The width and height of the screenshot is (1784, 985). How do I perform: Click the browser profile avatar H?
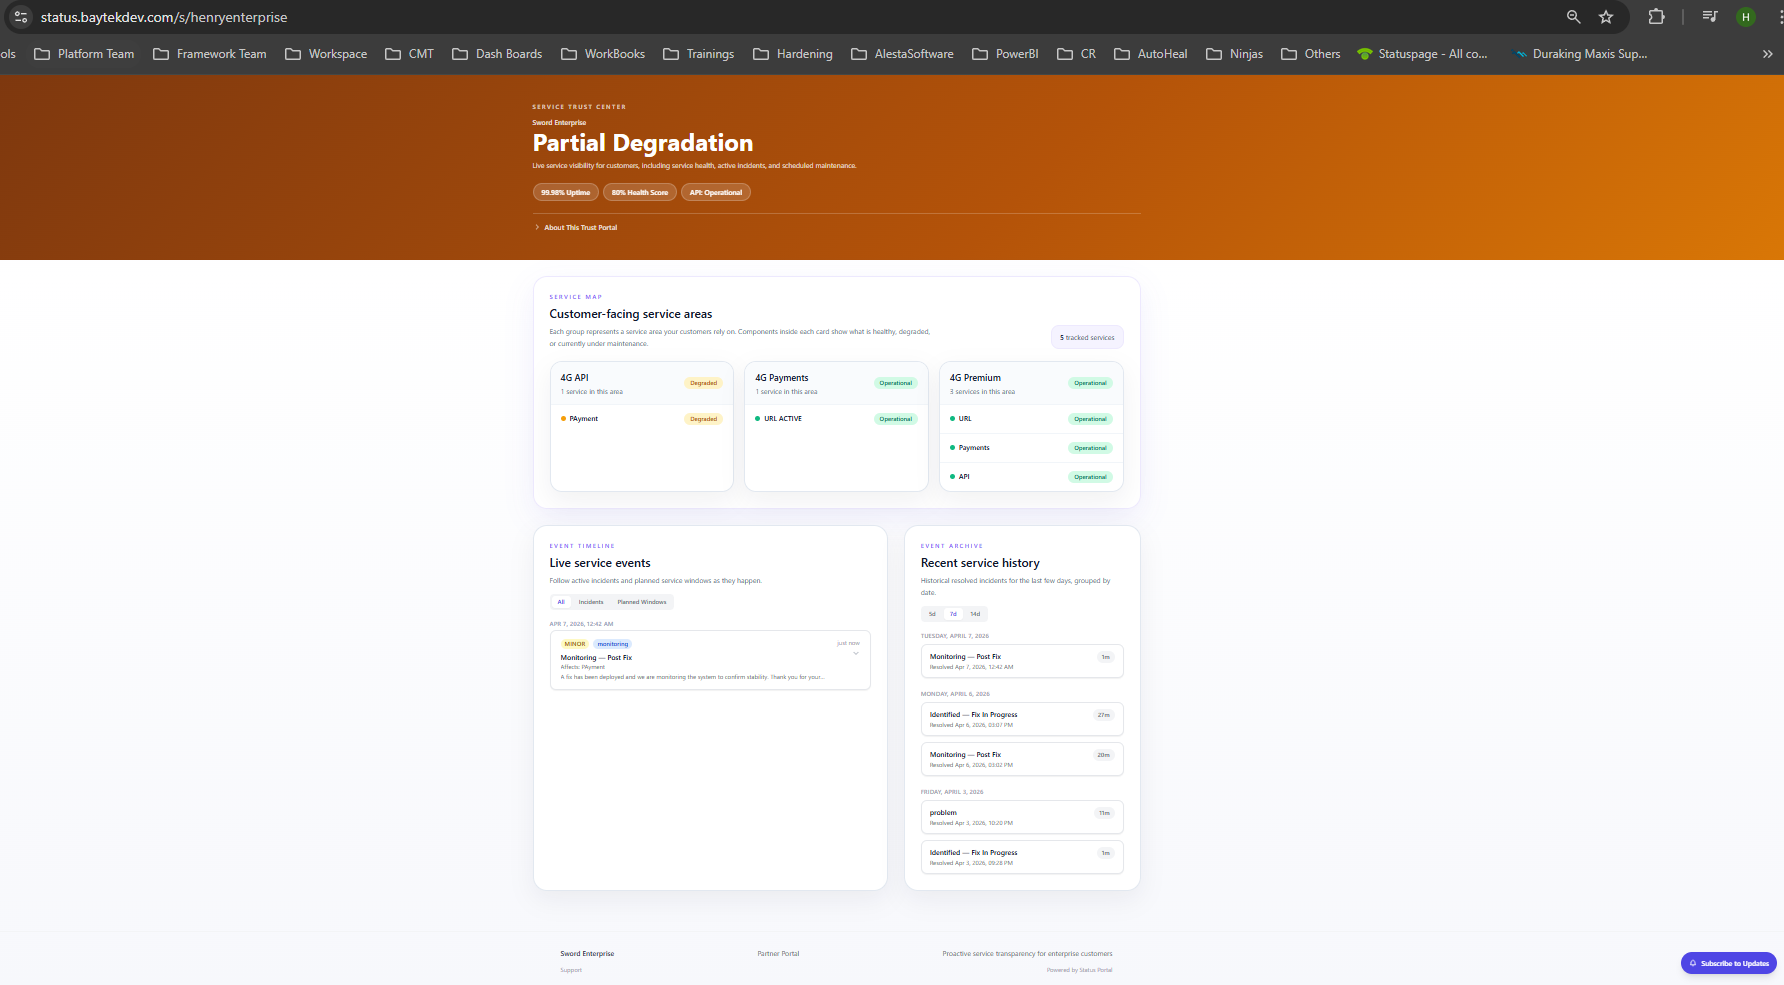pyautogui.click(x=1746, y=17)
